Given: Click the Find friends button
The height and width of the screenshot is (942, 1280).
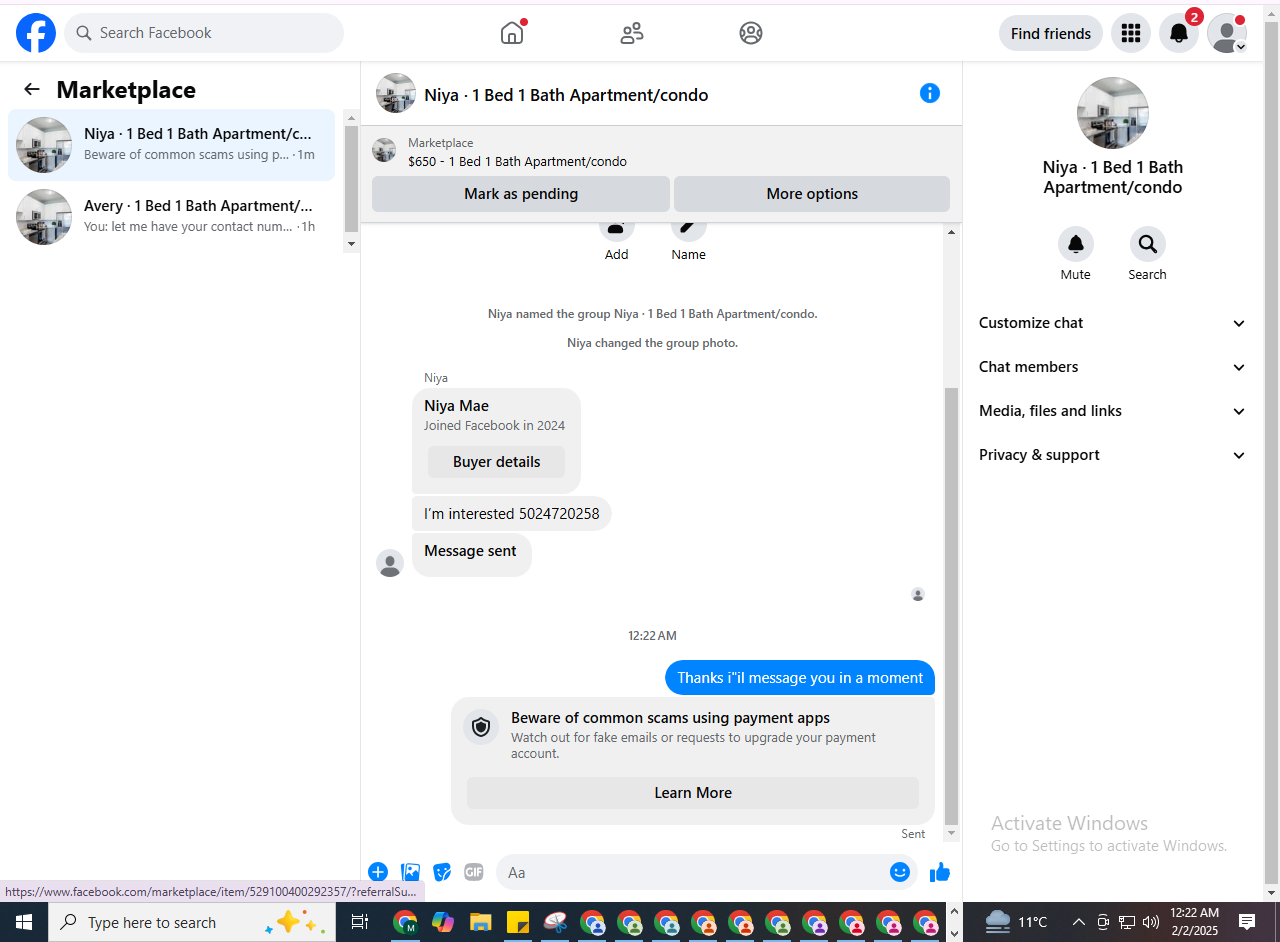Looking at the screenshot, I should [1051, 33].
